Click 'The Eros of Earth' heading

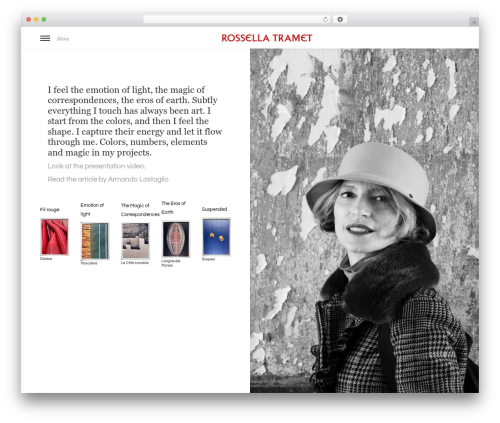tap(173, 207)
